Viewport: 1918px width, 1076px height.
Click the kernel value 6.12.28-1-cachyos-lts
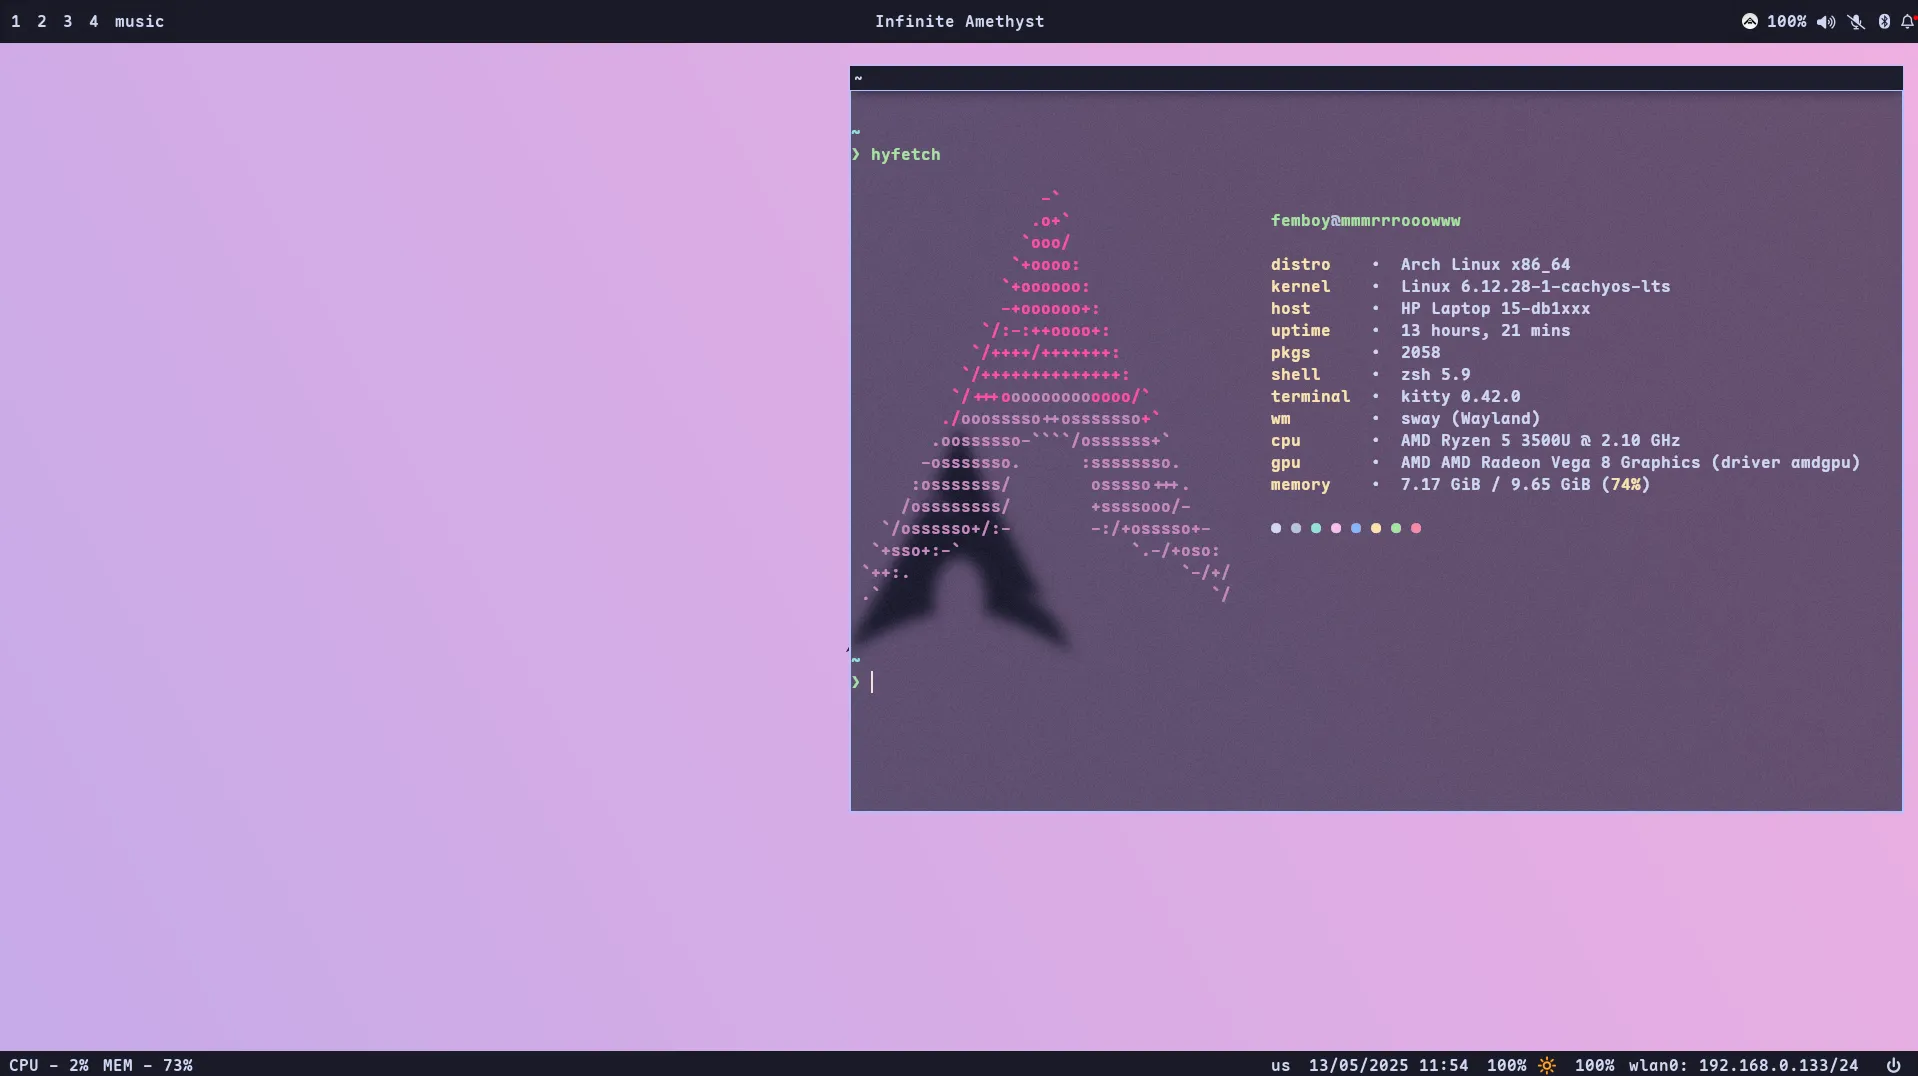[x=1535, y=286]
